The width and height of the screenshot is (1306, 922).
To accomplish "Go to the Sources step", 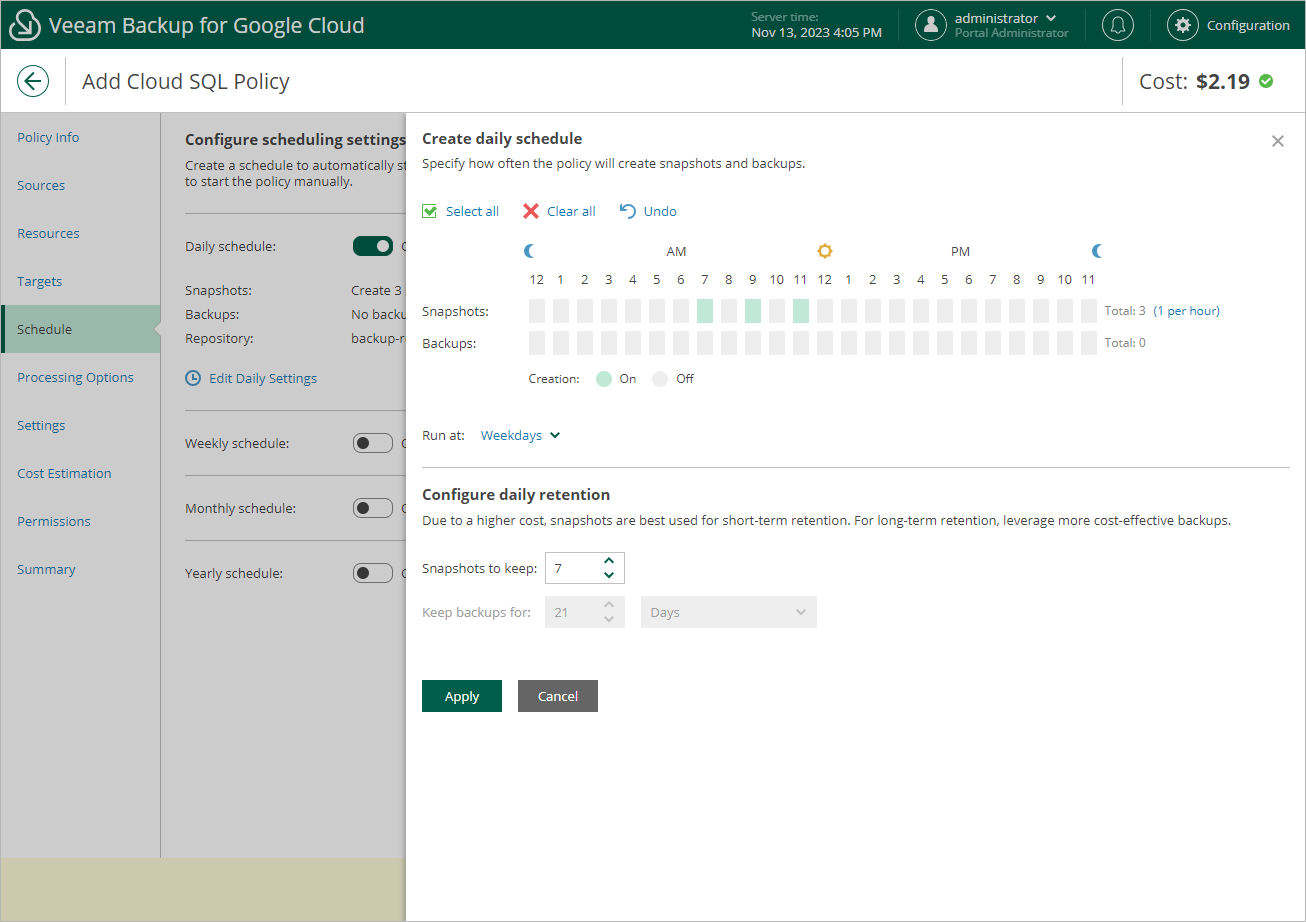I will pyautogui.click(x=80, y=185).
